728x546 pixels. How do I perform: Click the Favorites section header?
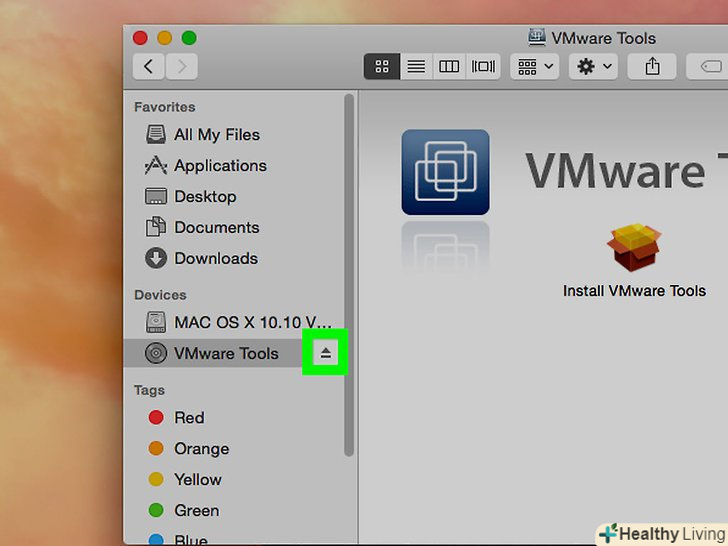tap(165, 107)
